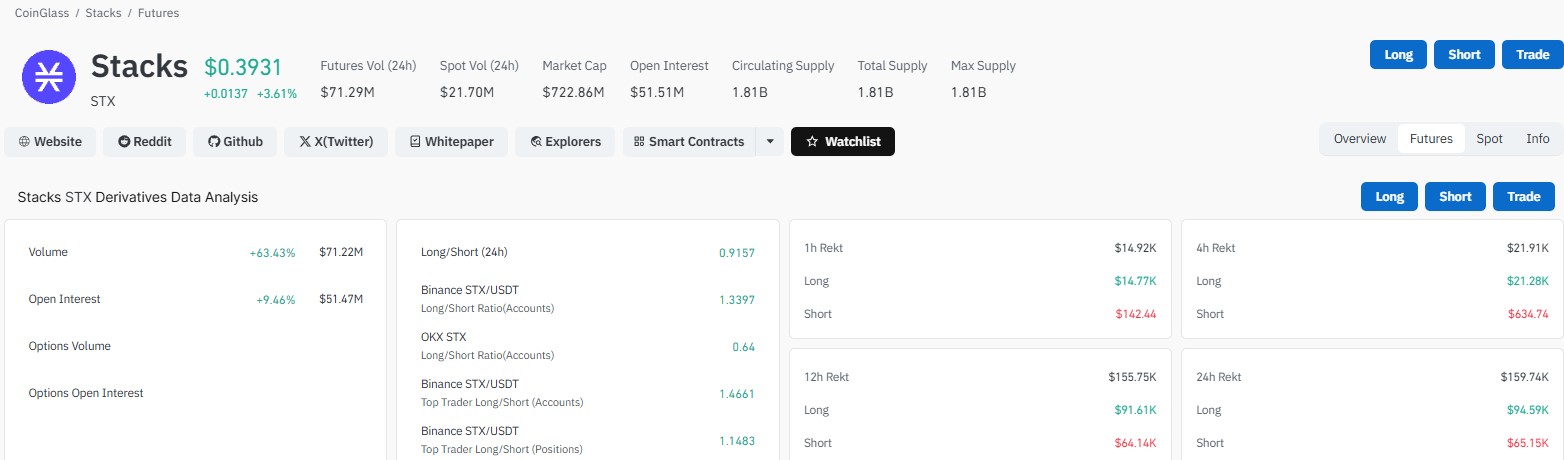This screenshot has width=1564, height=460.
Task: Click the STX ticker under Stacks
Action: pyautogui.click(x=103, y=101)
